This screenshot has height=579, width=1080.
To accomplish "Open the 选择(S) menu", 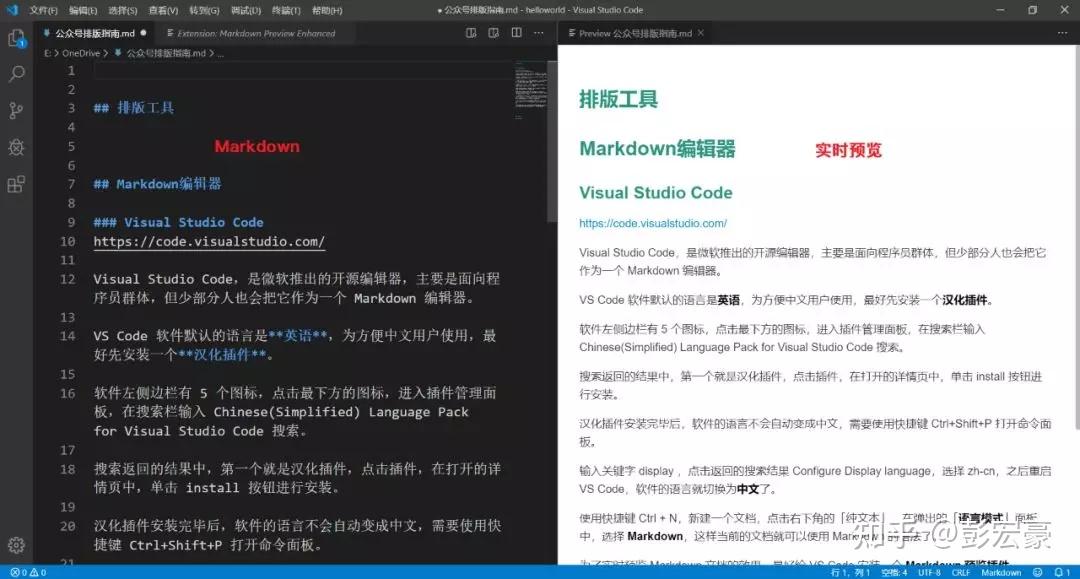I will tap(123, 10).
